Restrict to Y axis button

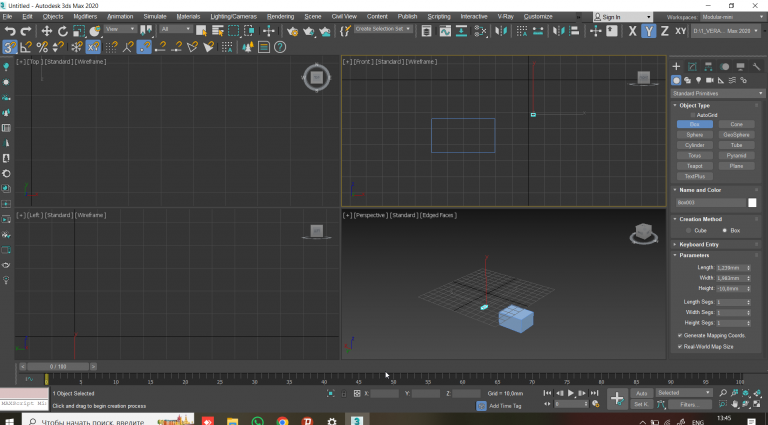[x=648, y=31]
